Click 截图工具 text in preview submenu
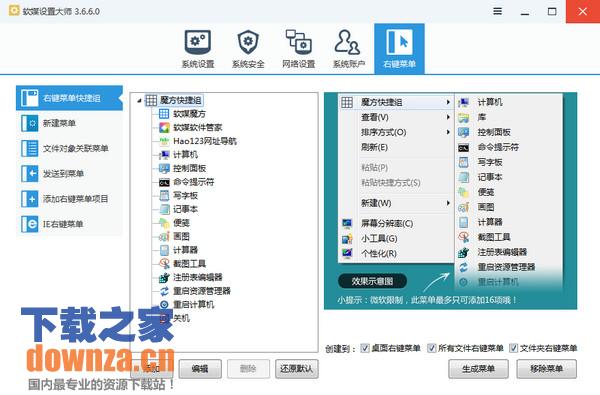The height and width of the screenshot is (395, 600). pos(494,237)
